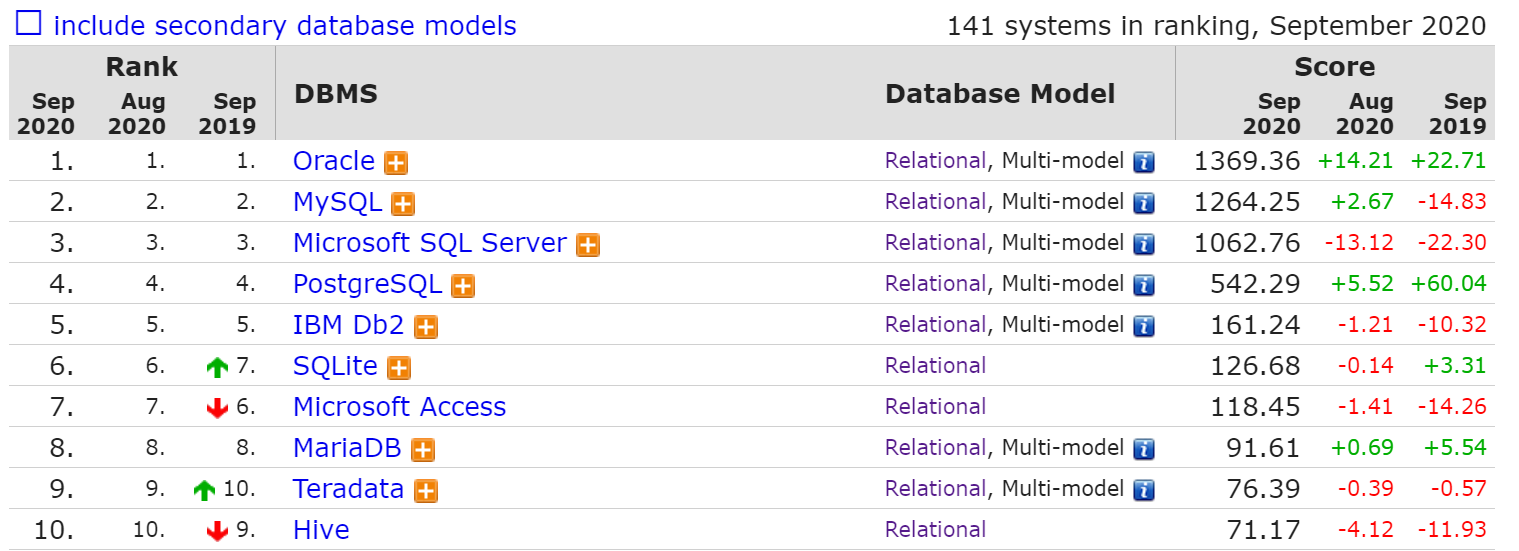Click the Score column header
Screen dimensions: 1519x551
1335,67
